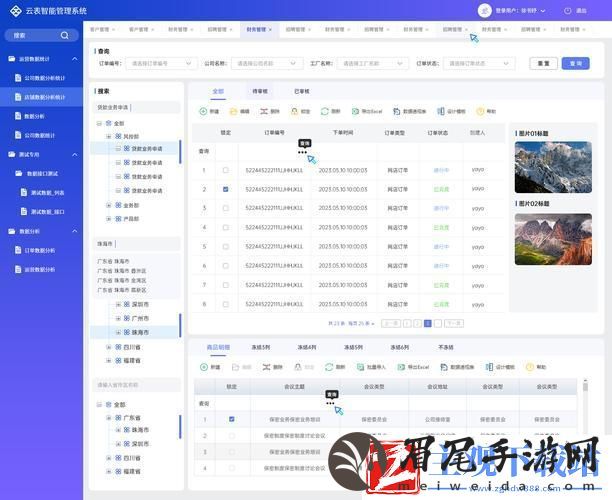Tick the checkbox in order row 3

tap(226, 208)
